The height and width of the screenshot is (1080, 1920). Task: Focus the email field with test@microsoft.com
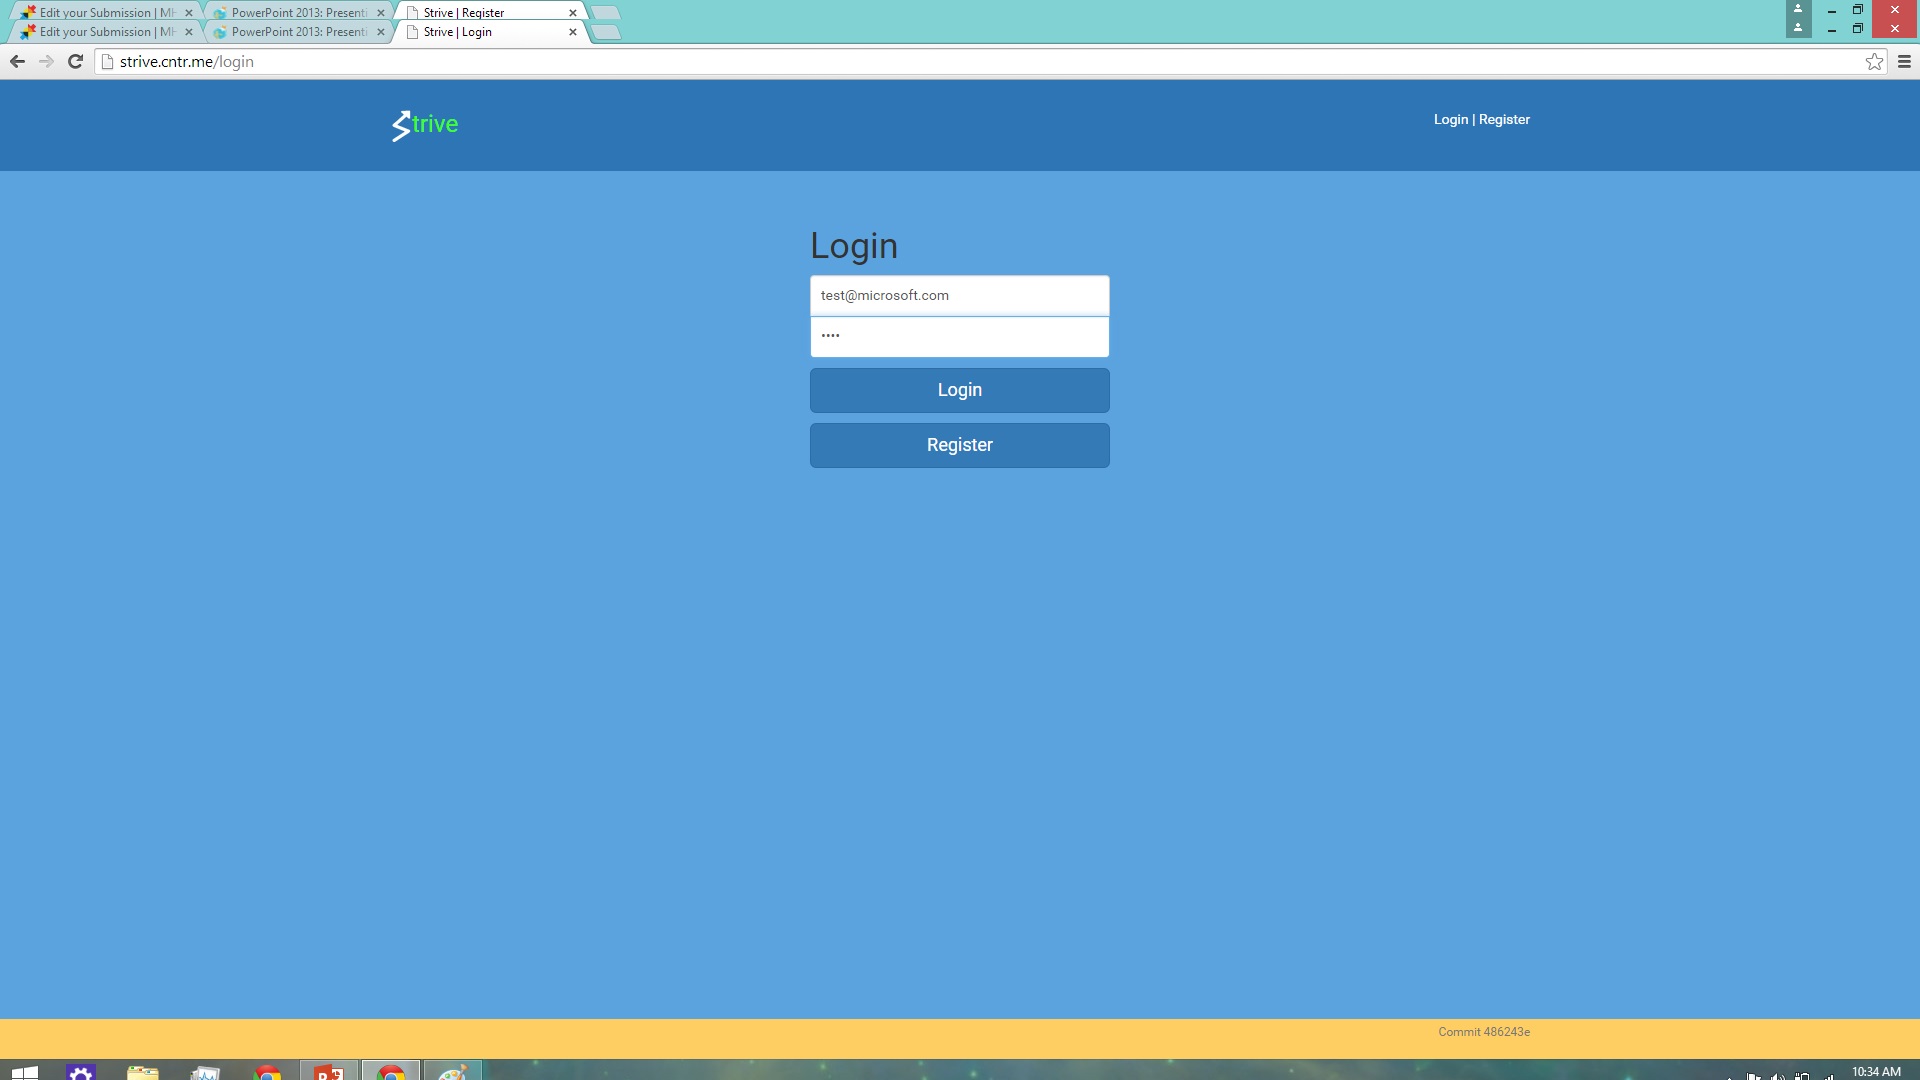point(959,296)
